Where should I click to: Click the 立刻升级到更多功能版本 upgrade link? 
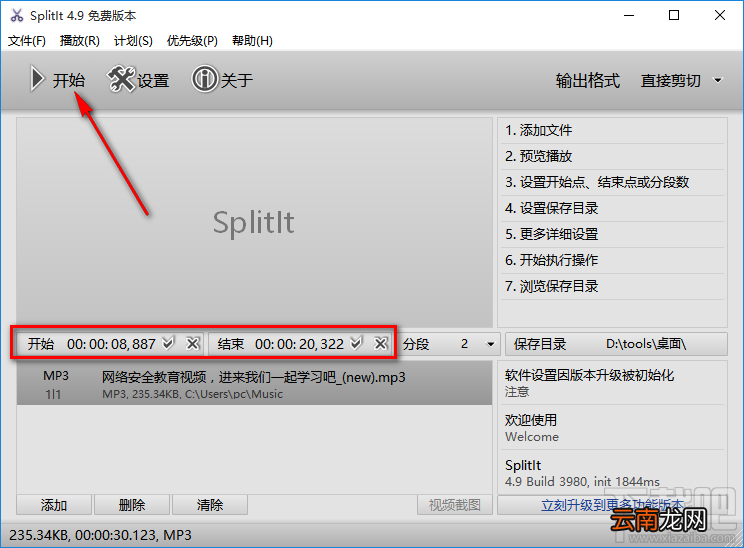coord(613,505)
